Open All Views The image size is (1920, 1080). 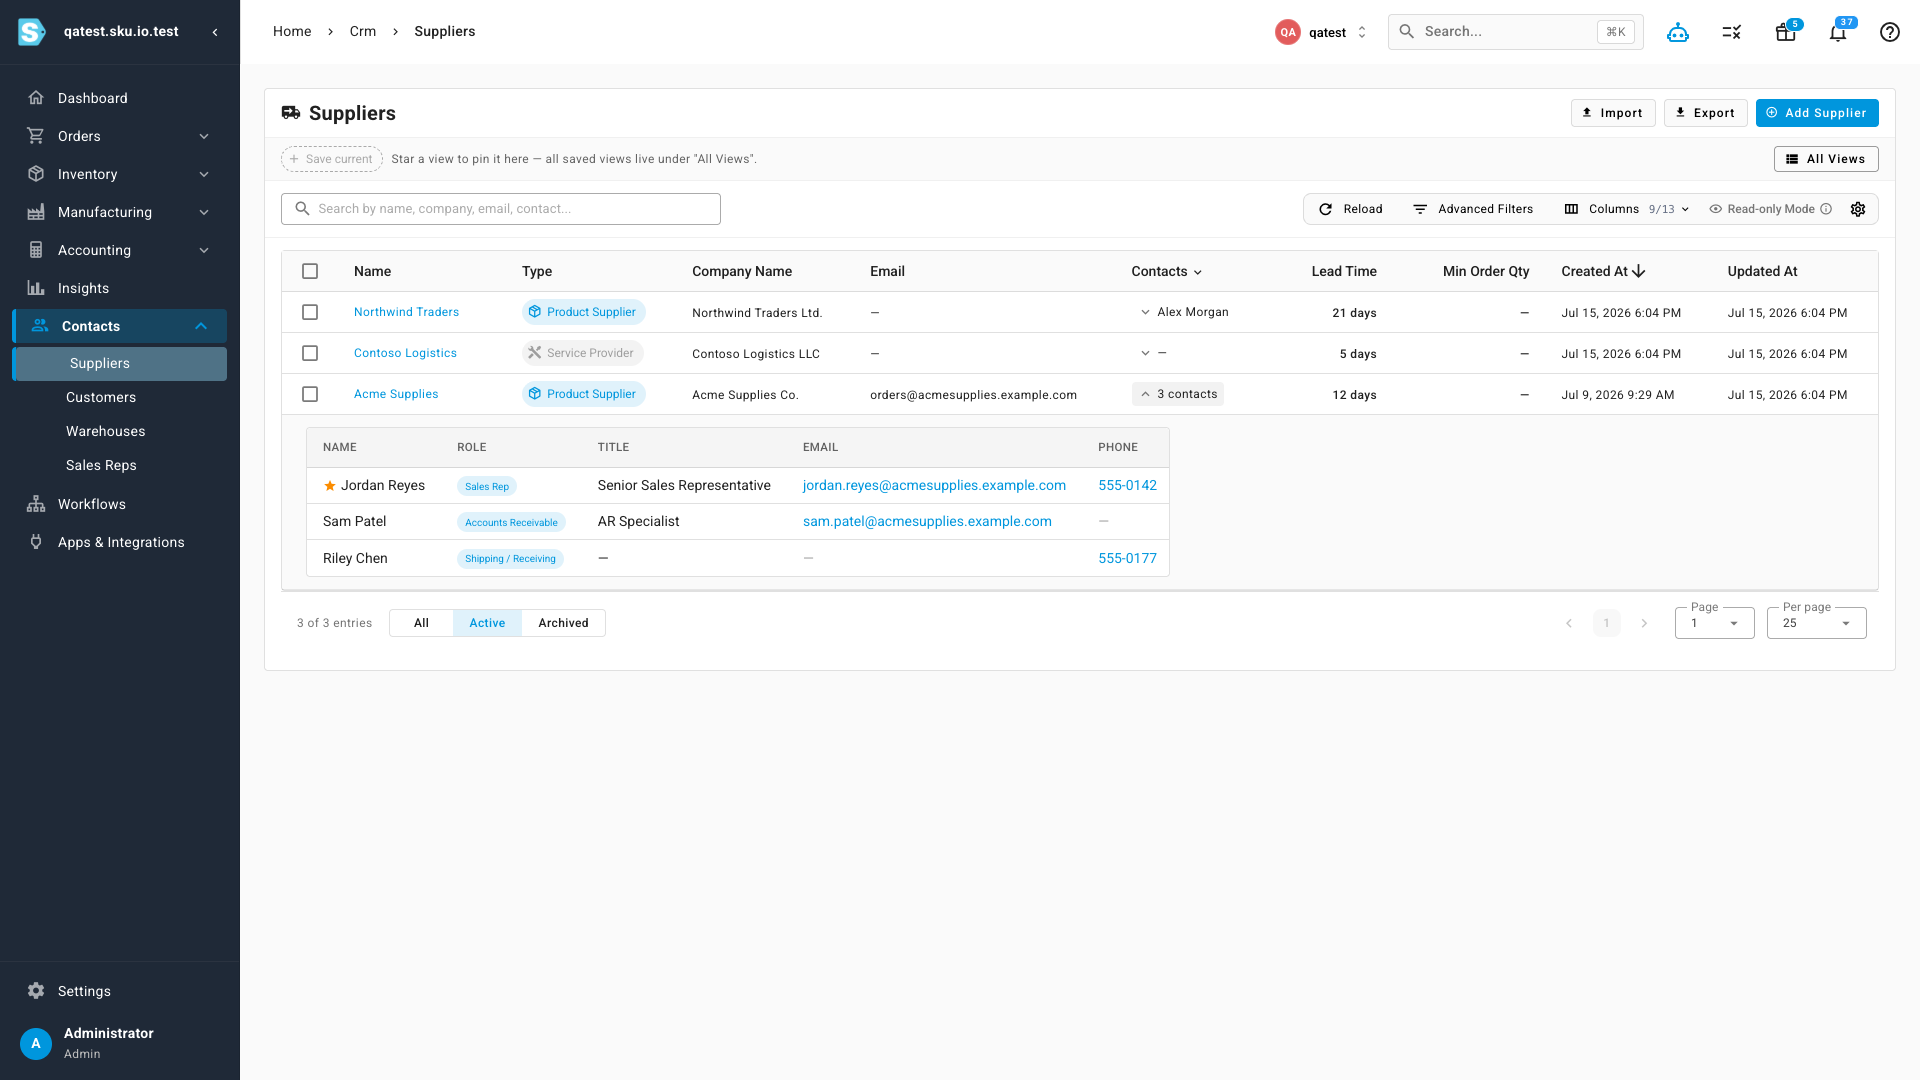[x=1826, y=159]
